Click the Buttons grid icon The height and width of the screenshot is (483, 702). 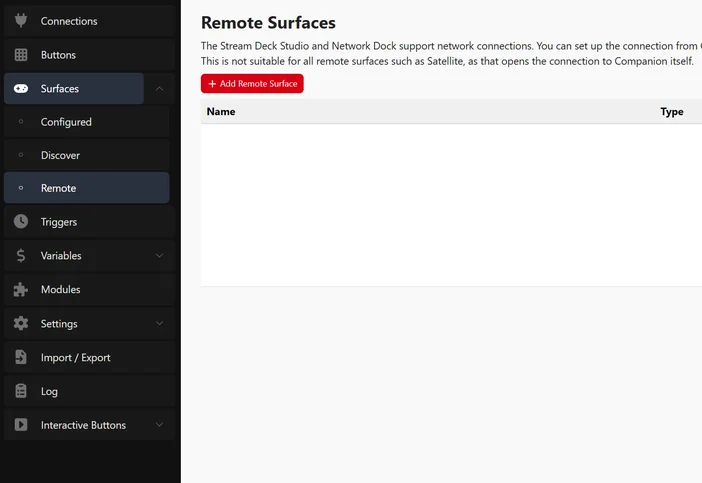click(x=21, y=55)
